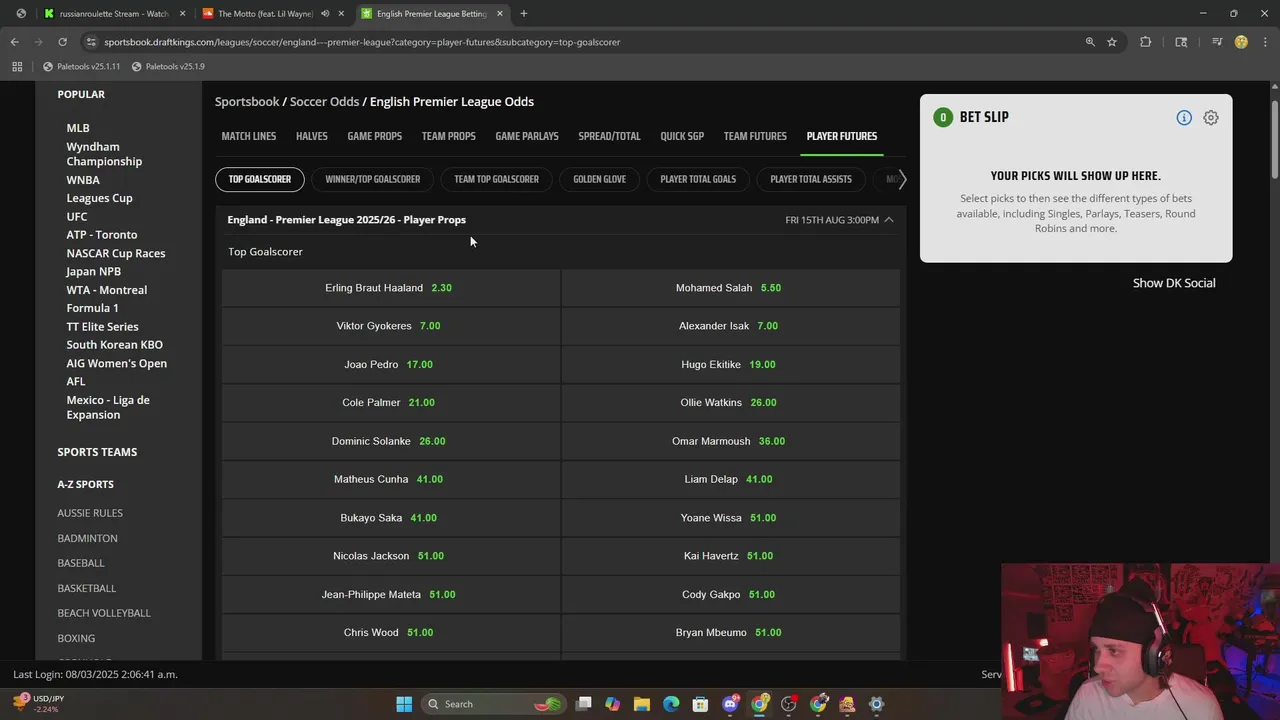Screen dimensions: 1280x720
Task: Open Windows Start menu
Action: 404,704
